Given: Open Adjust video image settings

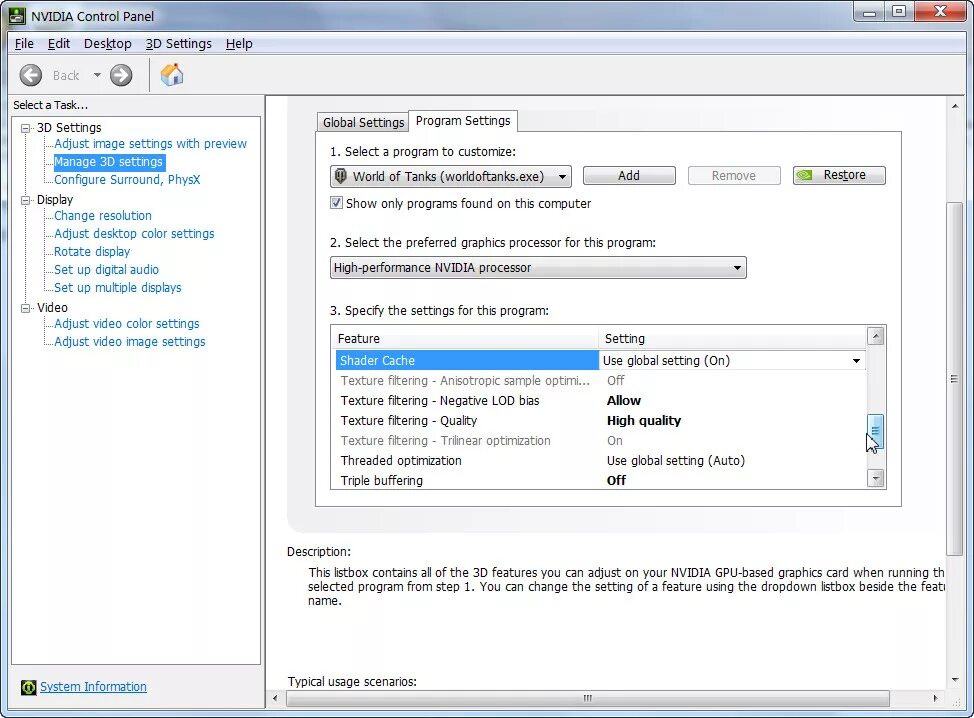Looking at the screenshot, I should [129, 342].
